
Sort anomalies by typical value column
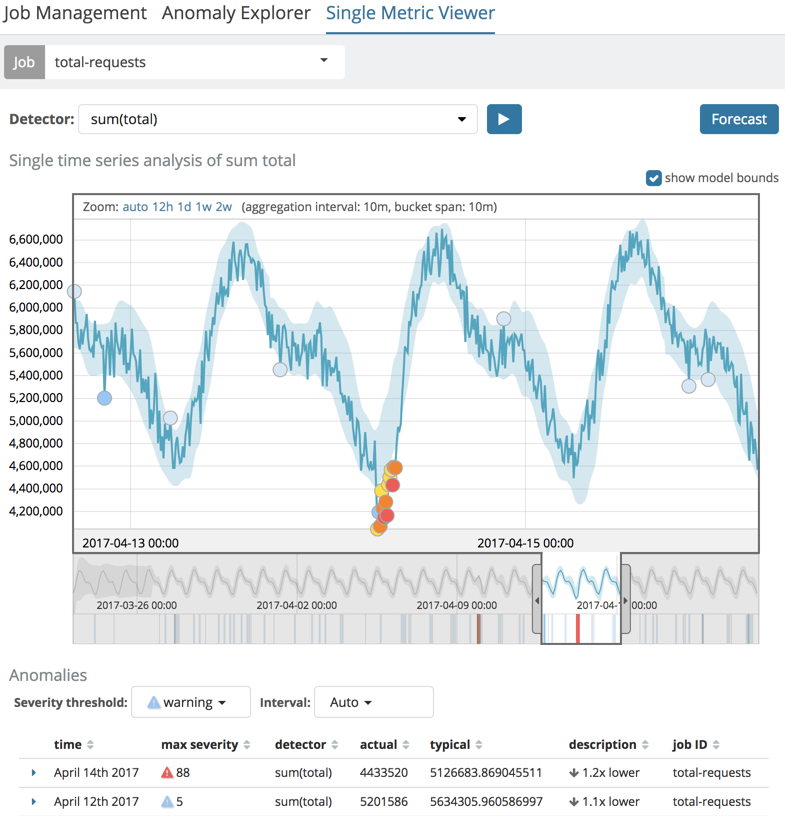(x=456, y=745)
